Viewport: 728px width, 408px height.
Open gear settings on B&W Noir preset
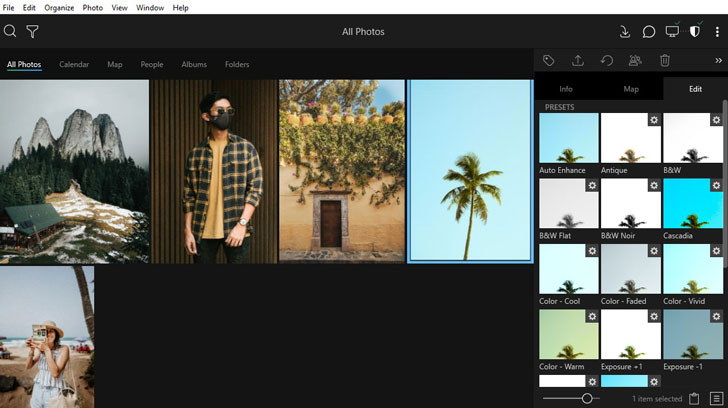pyautogui.click(x=654, y=185)
